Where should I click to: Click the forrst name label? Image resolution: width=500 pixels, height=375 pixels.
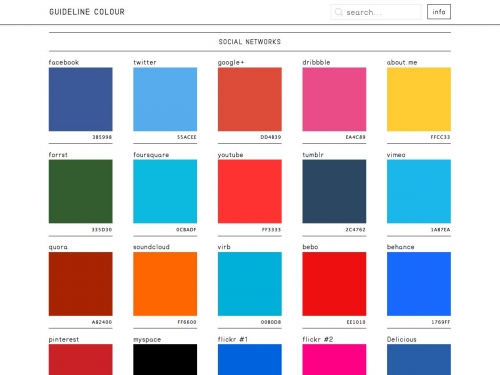[x=58, y=155]
